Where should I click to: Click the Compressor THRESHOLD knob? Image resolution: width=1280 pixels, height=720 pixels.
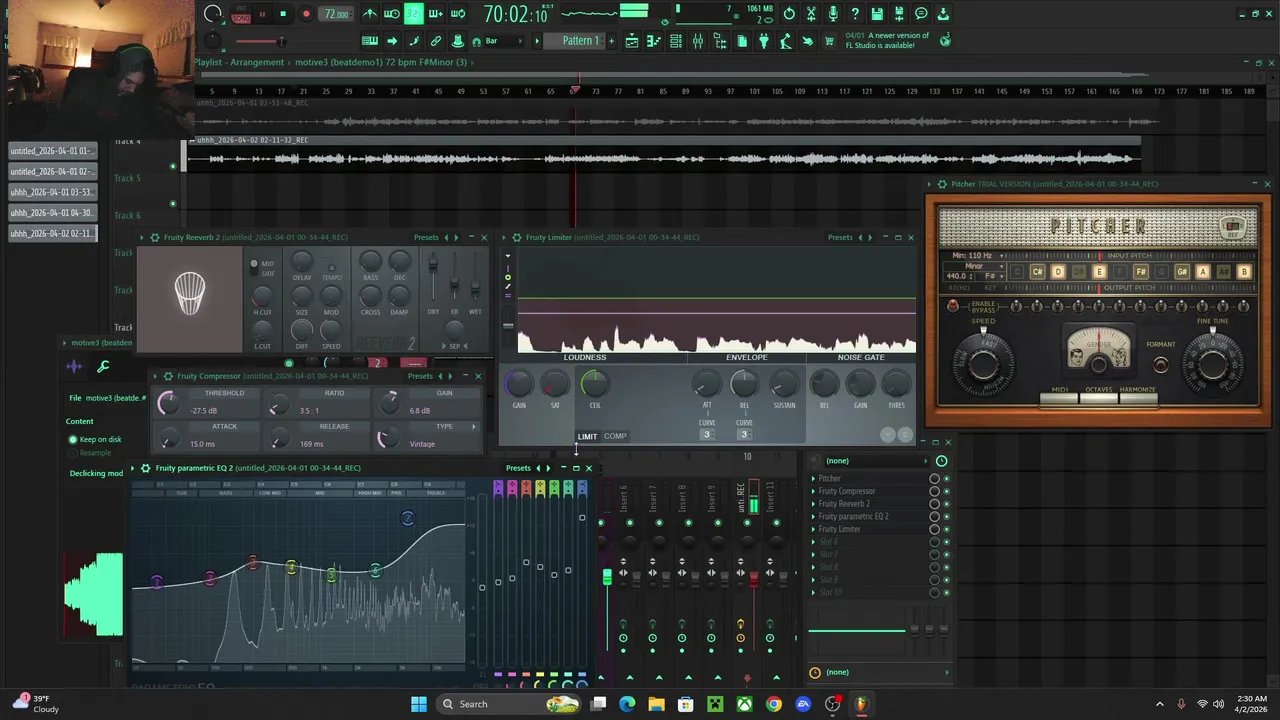tap(168, 402)
